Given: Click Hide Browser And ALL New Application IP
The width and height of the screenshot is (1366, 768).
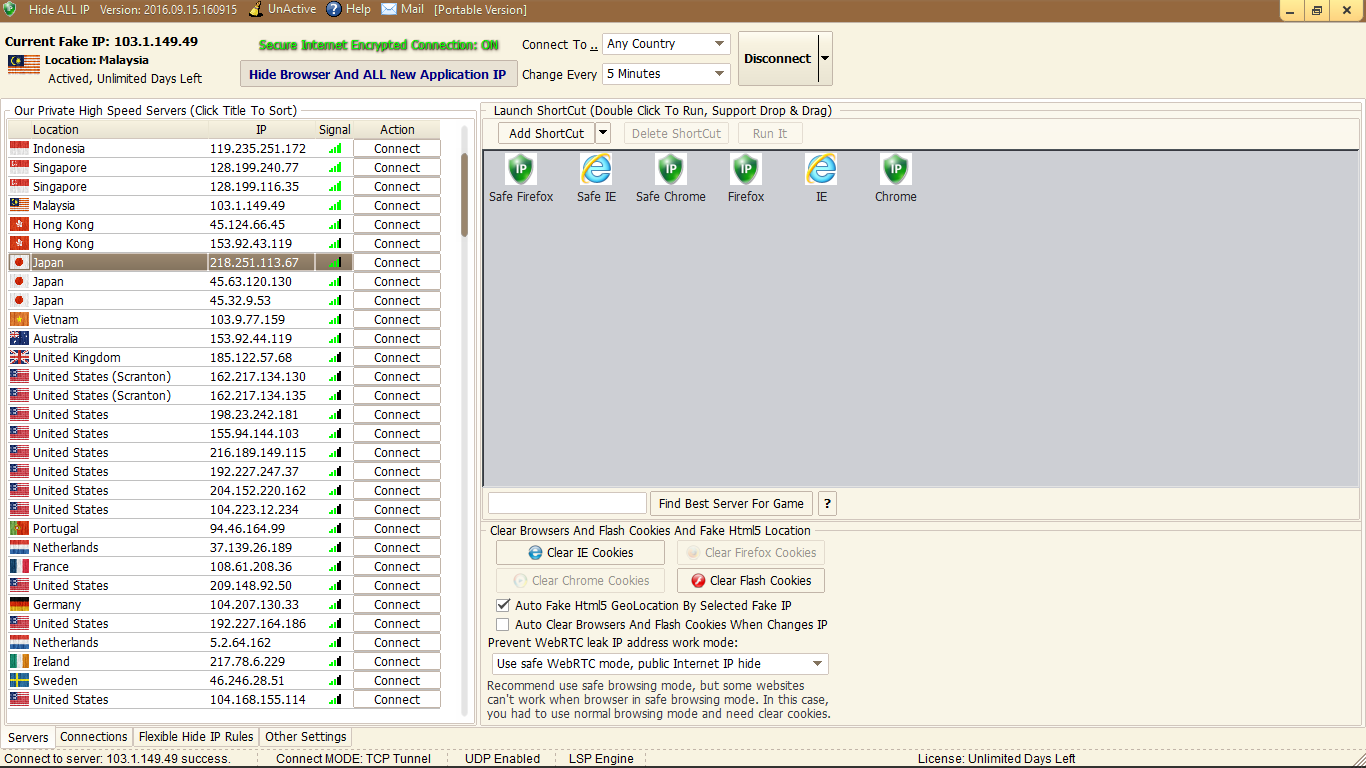Looking at the screenshot, I should (x=378, y=74).
